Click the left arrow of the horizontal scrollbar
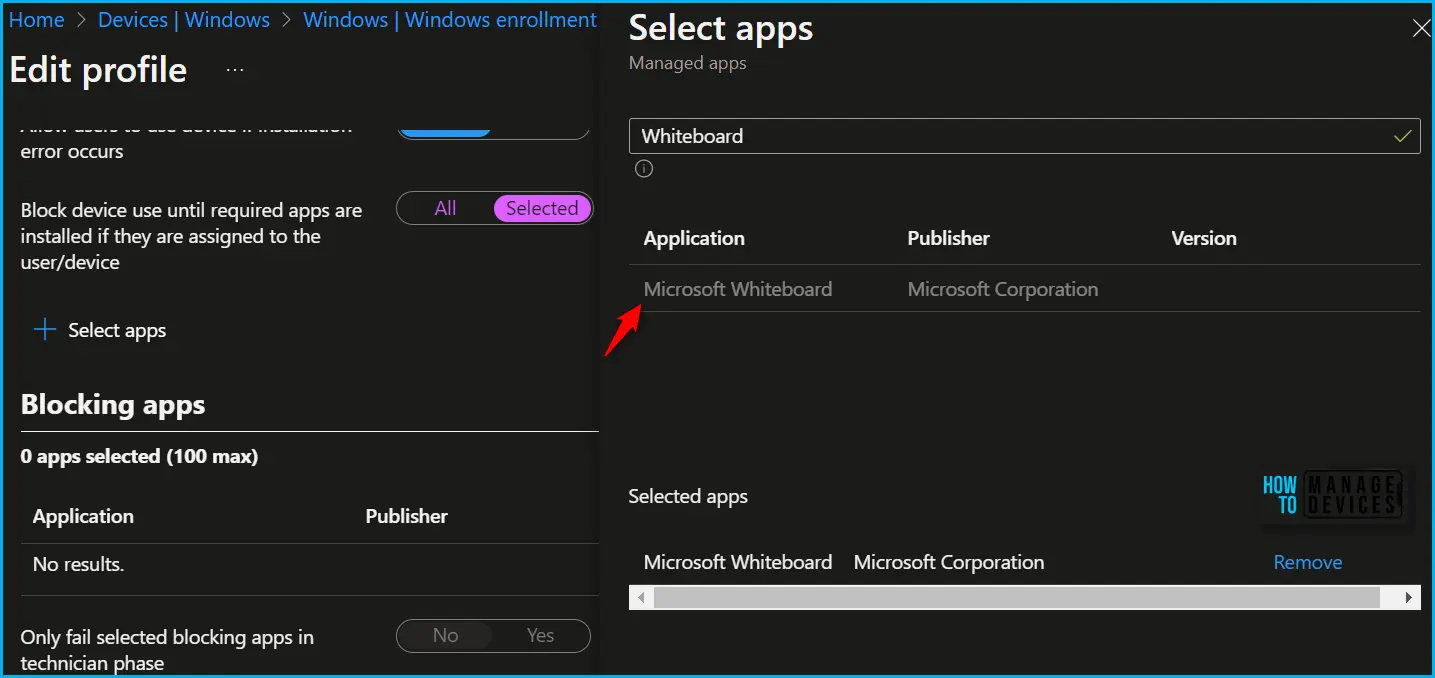The width and height of the screenshot is (1435, 678). pos(641,597)
